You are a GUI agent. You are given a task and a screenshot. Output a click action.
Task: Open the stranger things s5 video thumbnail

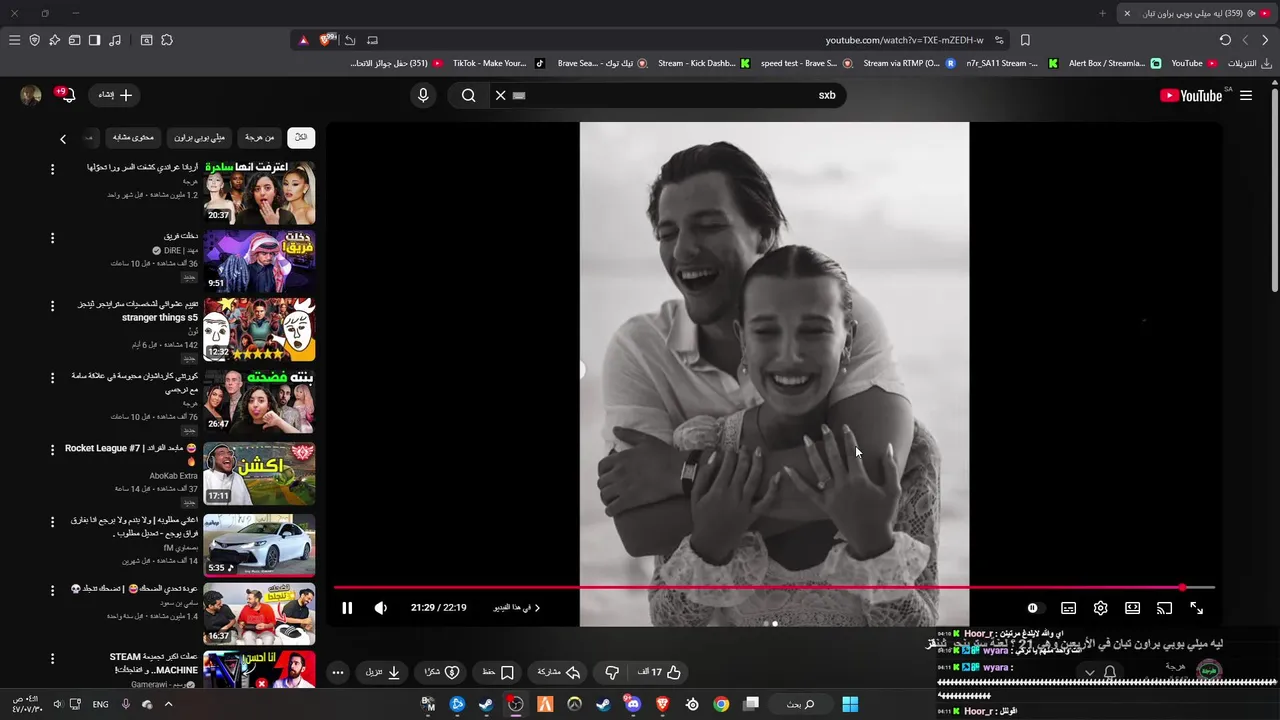[259, 329]
